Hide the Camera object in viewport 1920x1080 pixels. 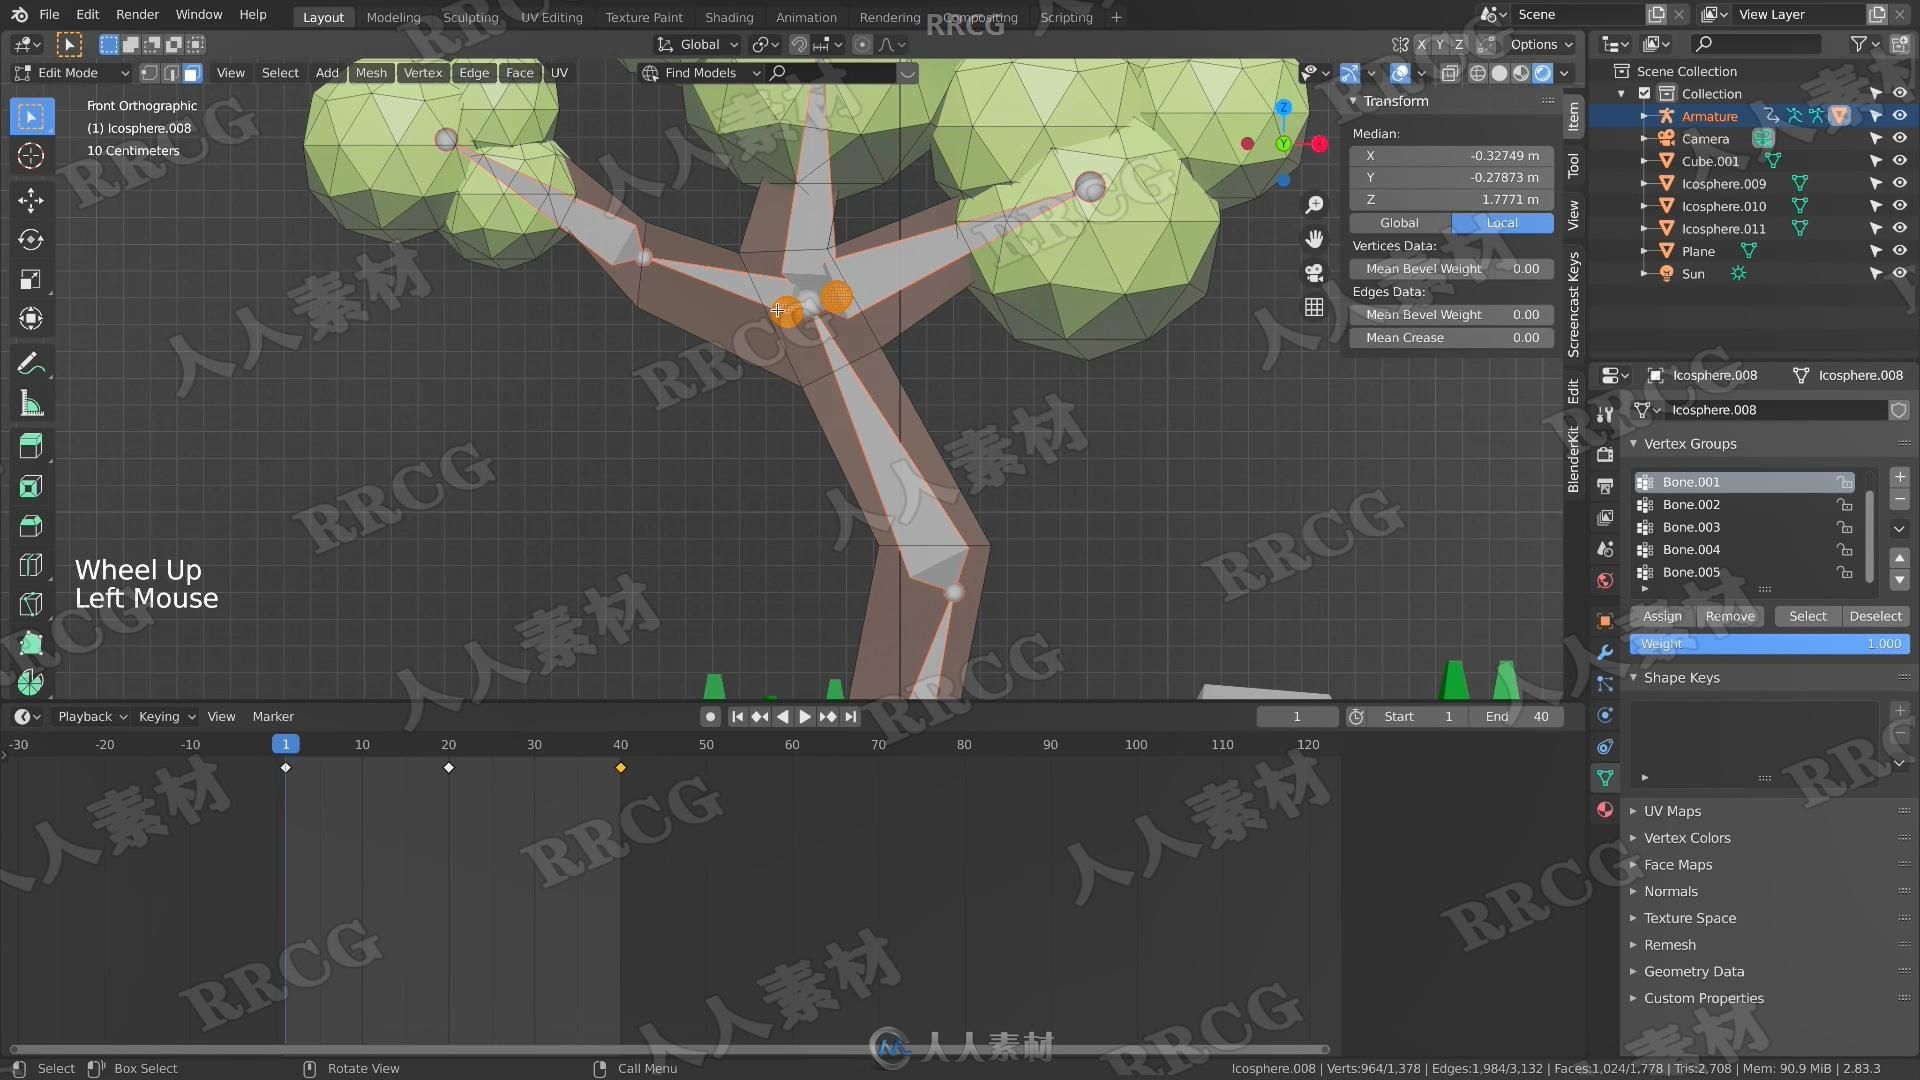[x=1900, y=139]
